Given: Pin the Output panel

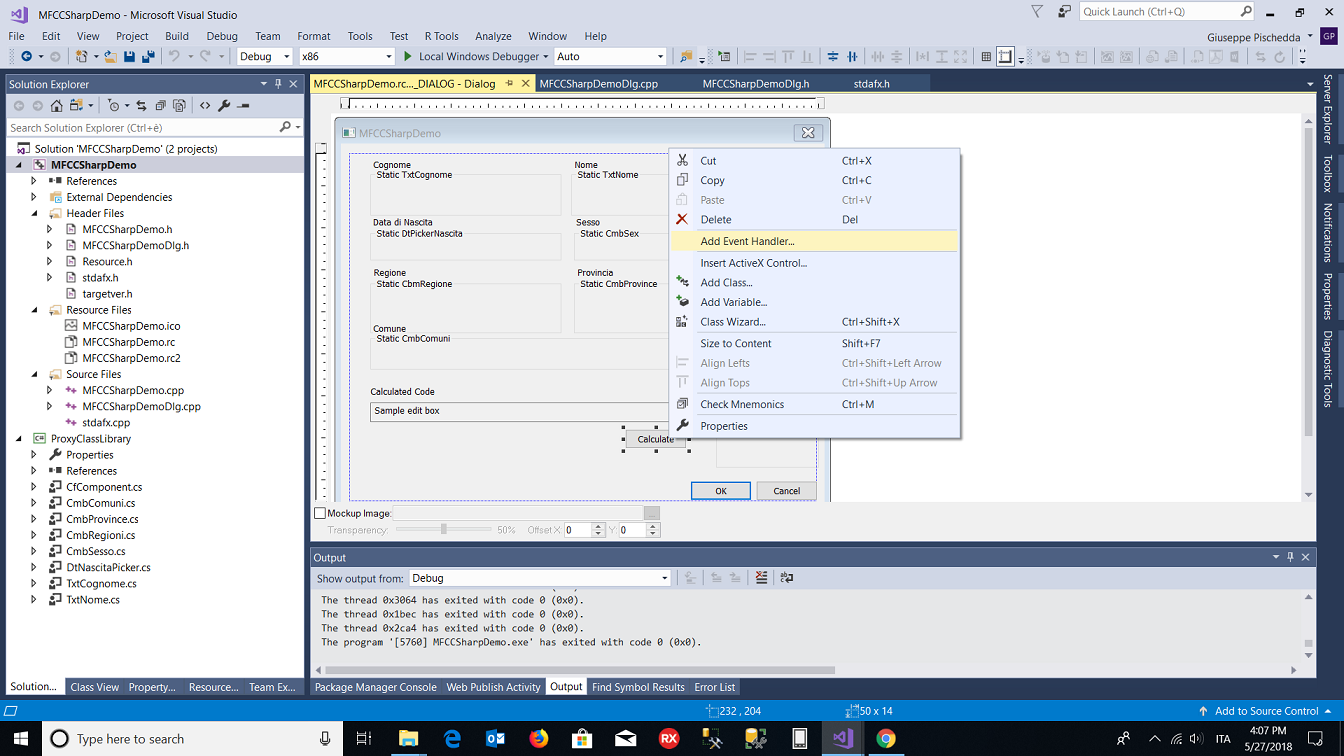Looking at the screenshot, I should 1290,557.
